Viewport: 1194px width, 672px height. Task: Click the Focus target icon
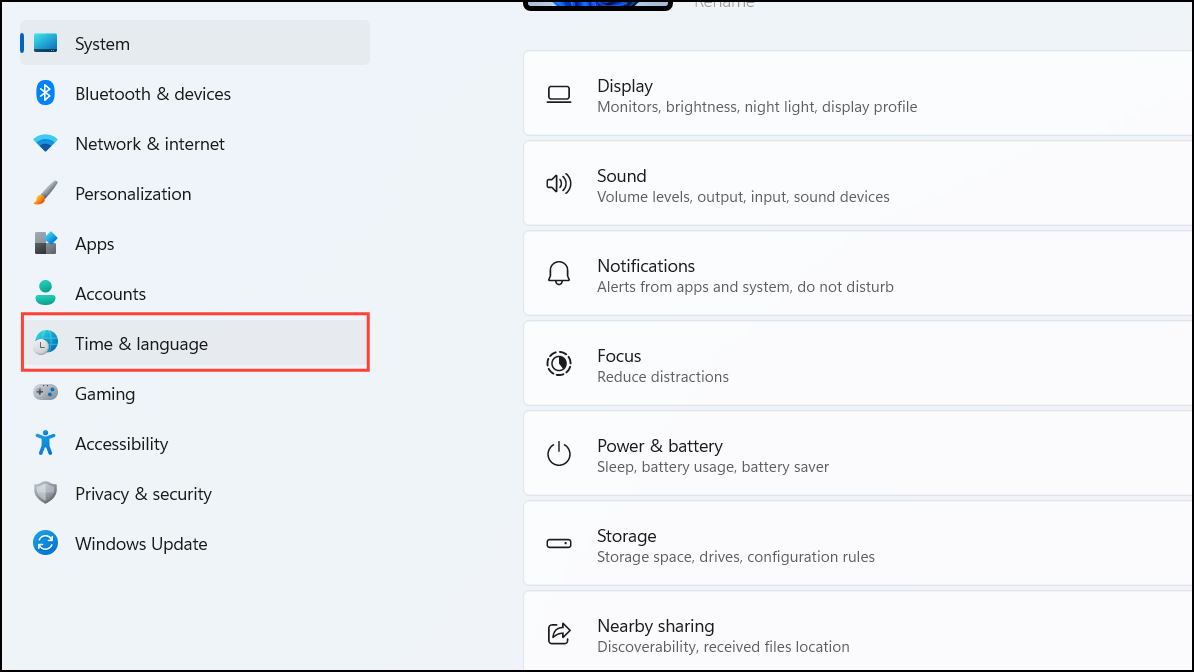(560, 363)
